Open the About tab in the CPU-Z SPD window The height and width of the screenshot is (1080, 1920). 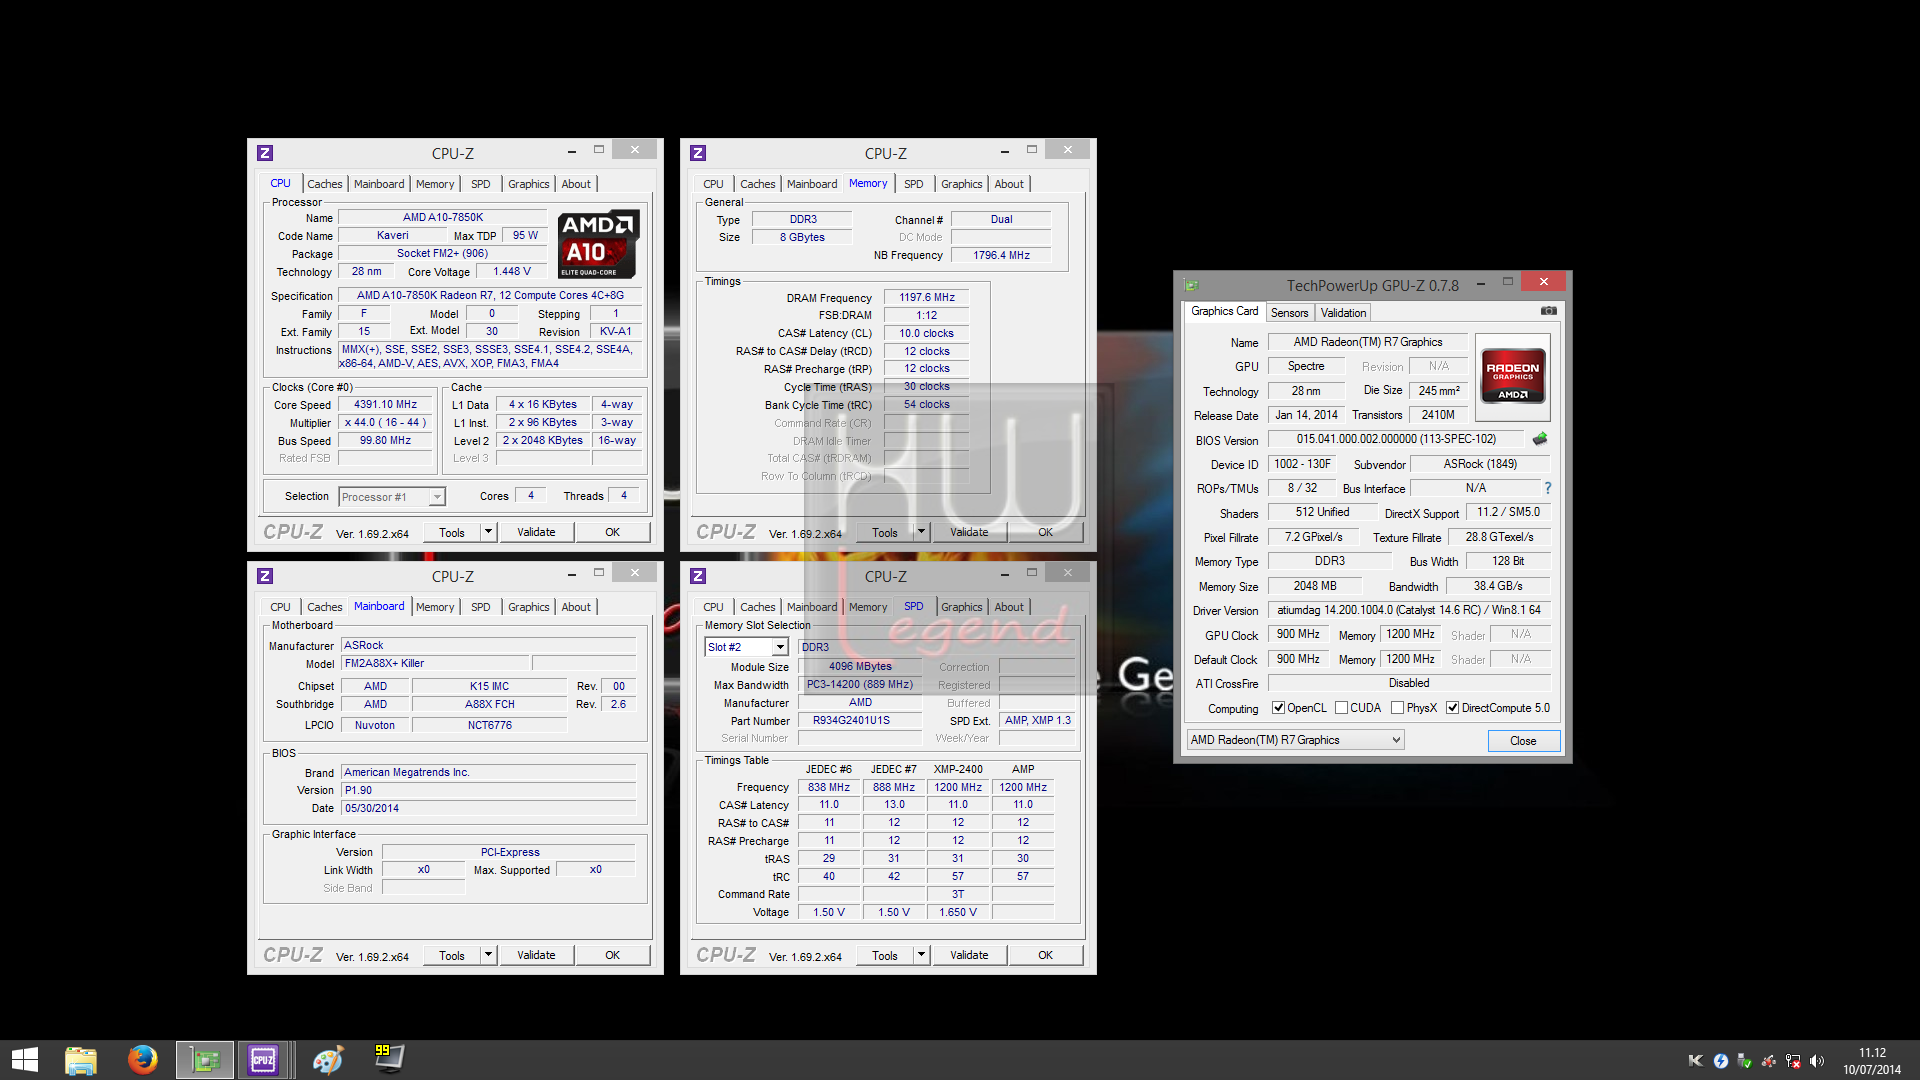pos(1009,607)
